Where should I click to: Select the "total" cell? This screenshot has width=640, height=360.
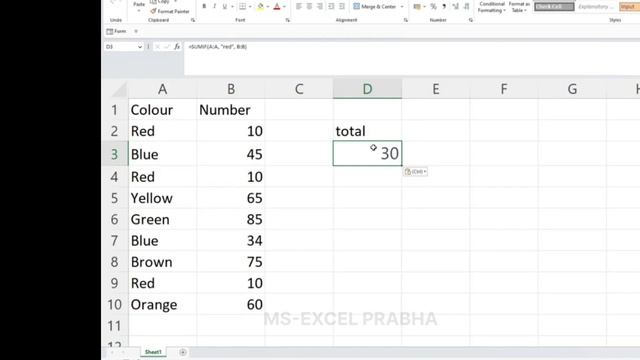pyautogui.click(x=367, y=131)
